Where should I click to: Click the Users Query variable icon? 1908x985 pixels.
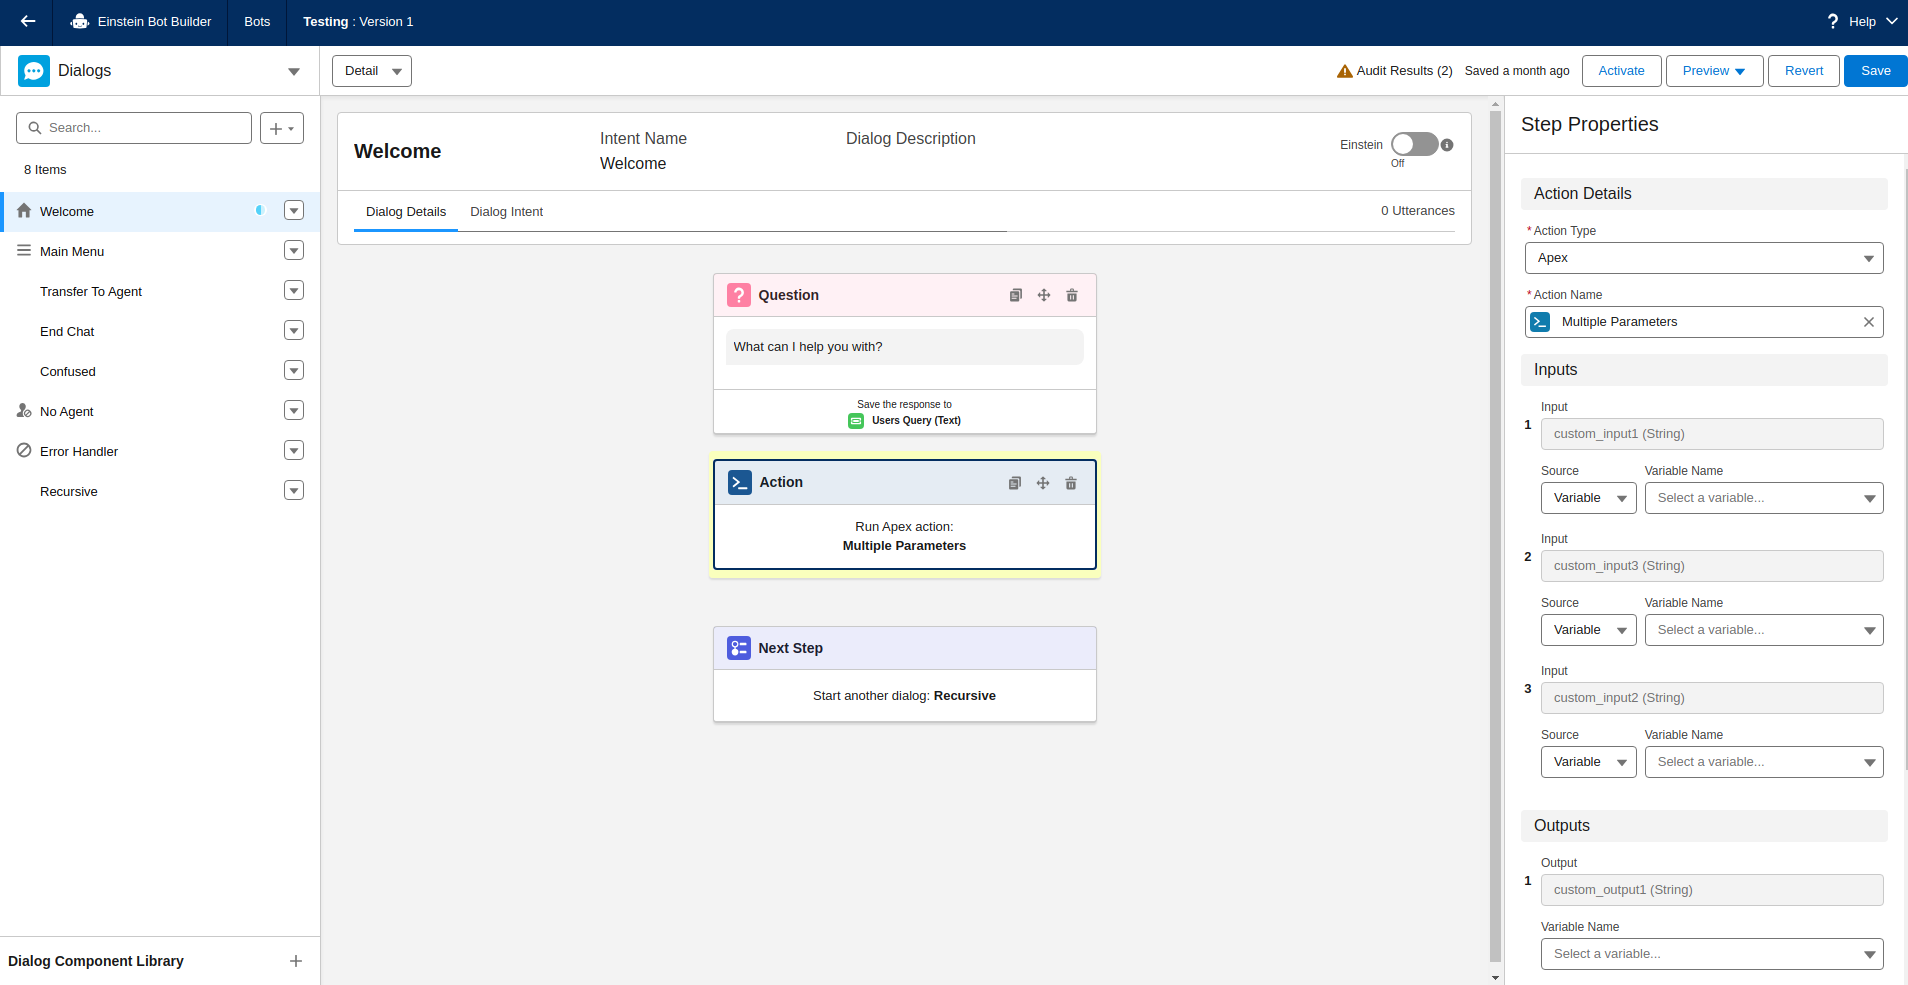(856, 421)
